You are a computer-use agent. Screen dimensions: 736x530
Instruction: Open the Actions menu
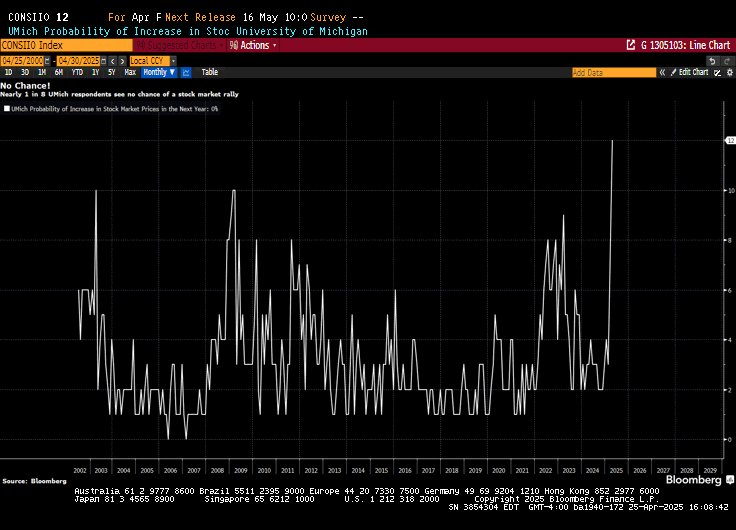tap(253, 45)
